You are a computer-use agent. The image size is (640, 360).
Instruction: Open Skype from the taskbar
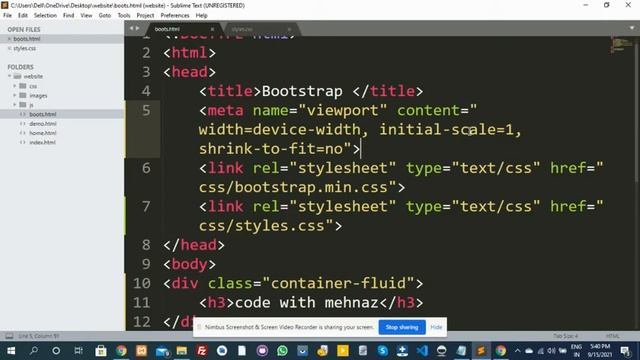pos(382,351)
